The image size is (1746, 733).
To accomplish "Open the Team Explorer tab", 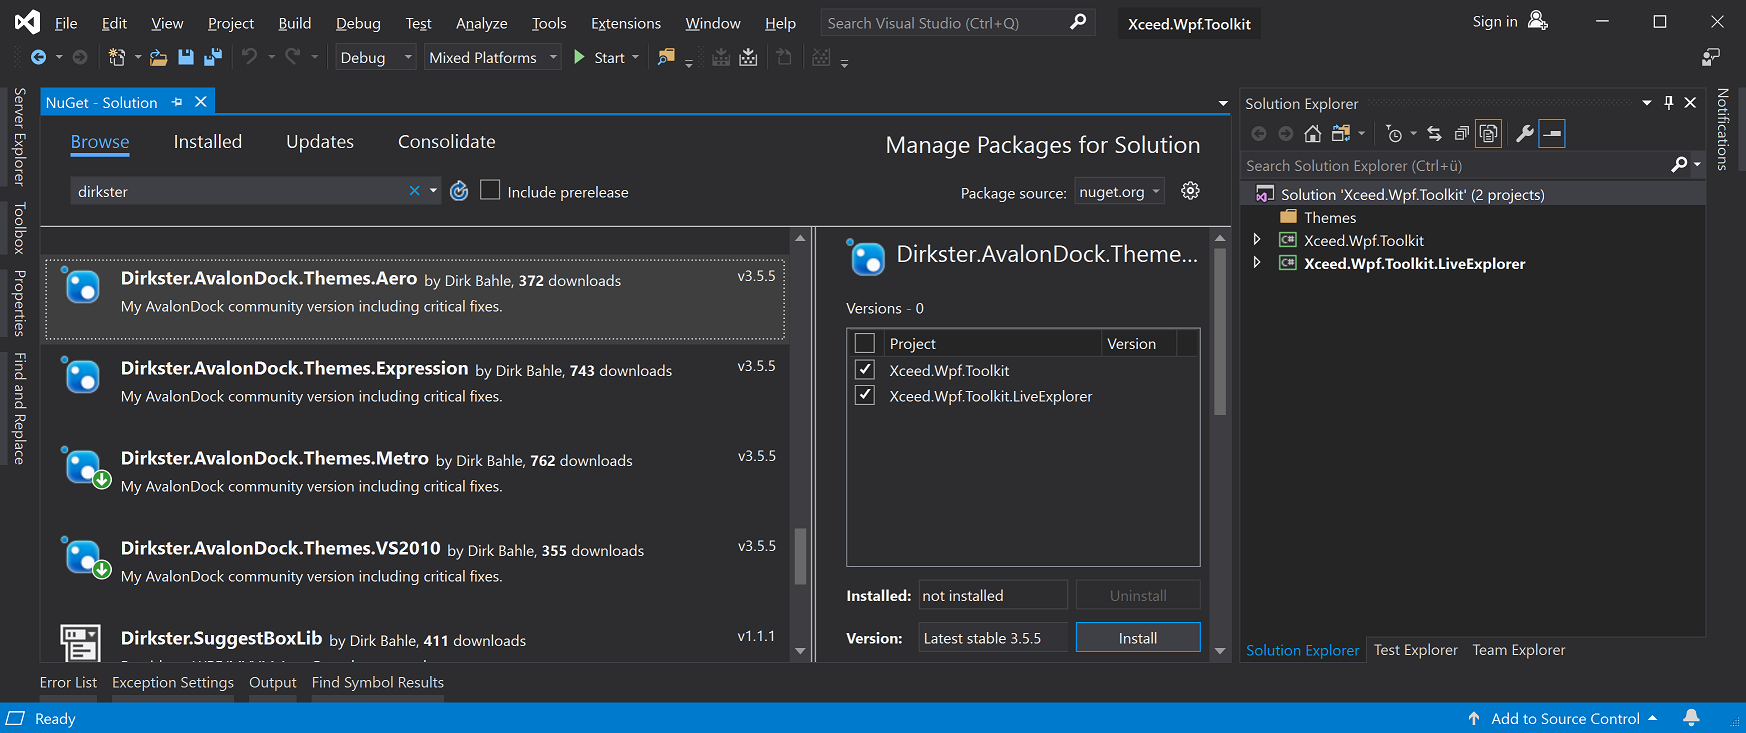I will pyautogui.click(x=1519, y=650).
